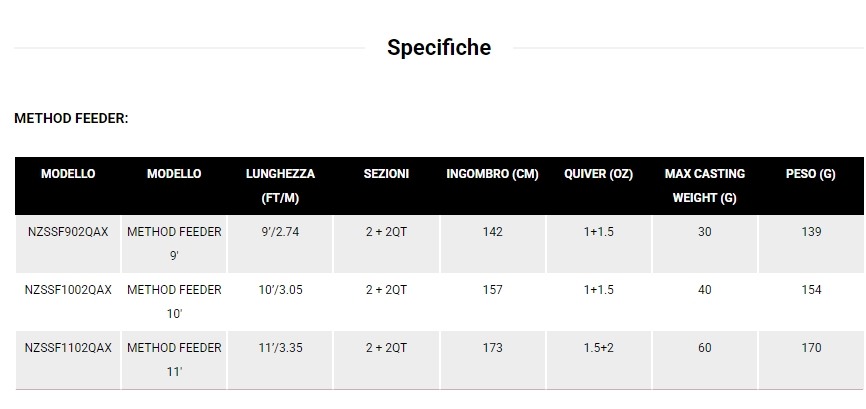This screenshot has width=866, height=409.
Task: Click the QUIVER (OZ) column header
Action: click(598, 174)
